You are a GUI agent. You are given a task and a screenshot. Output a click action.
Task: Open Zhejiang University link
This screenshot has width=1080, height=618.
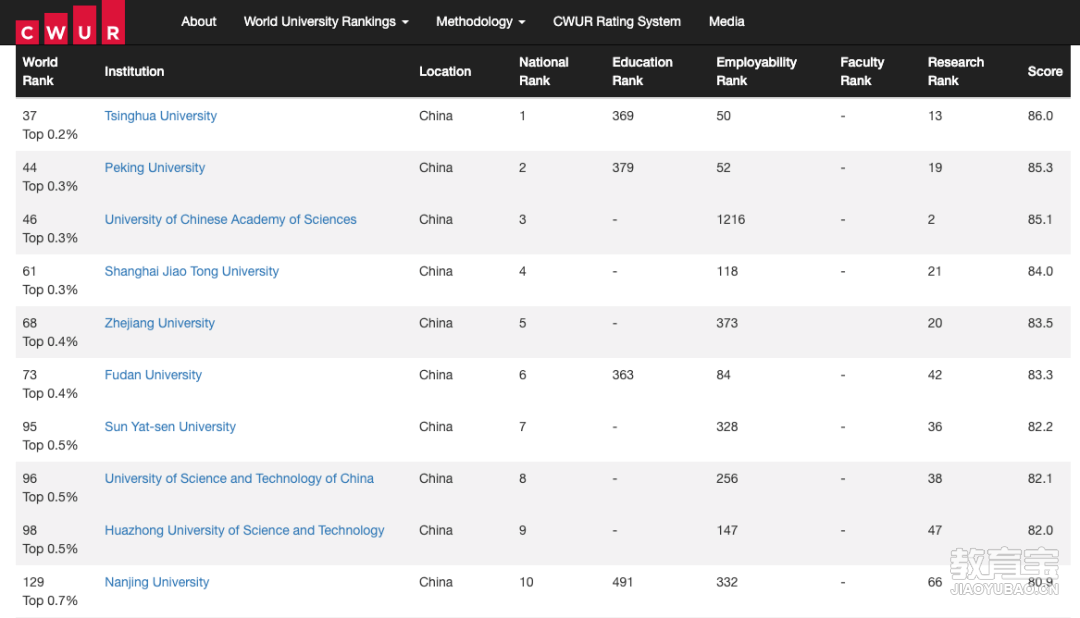click(160, 323)
